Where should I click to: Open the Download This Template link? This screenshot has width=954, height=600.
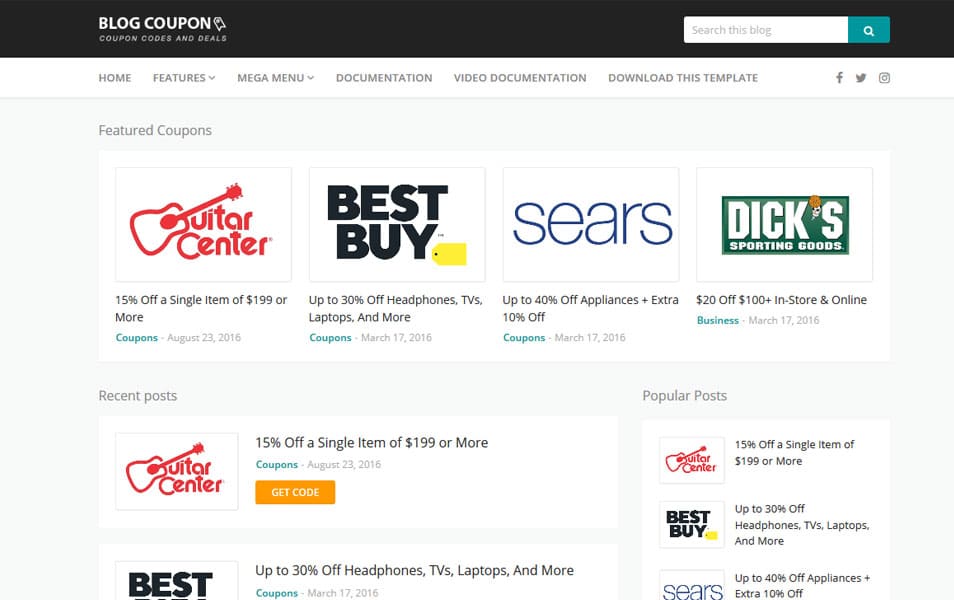coord(682,77)
